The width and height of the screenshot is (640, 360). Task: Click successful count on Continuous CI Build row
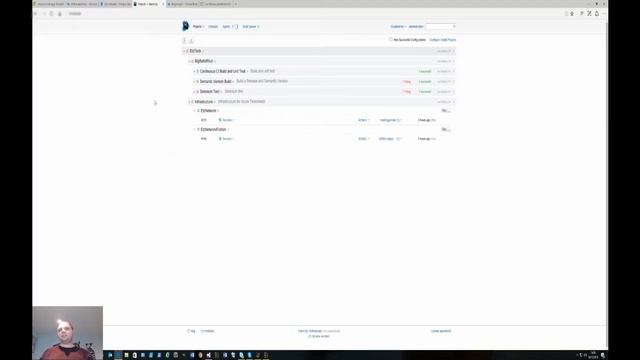[425, 71]
